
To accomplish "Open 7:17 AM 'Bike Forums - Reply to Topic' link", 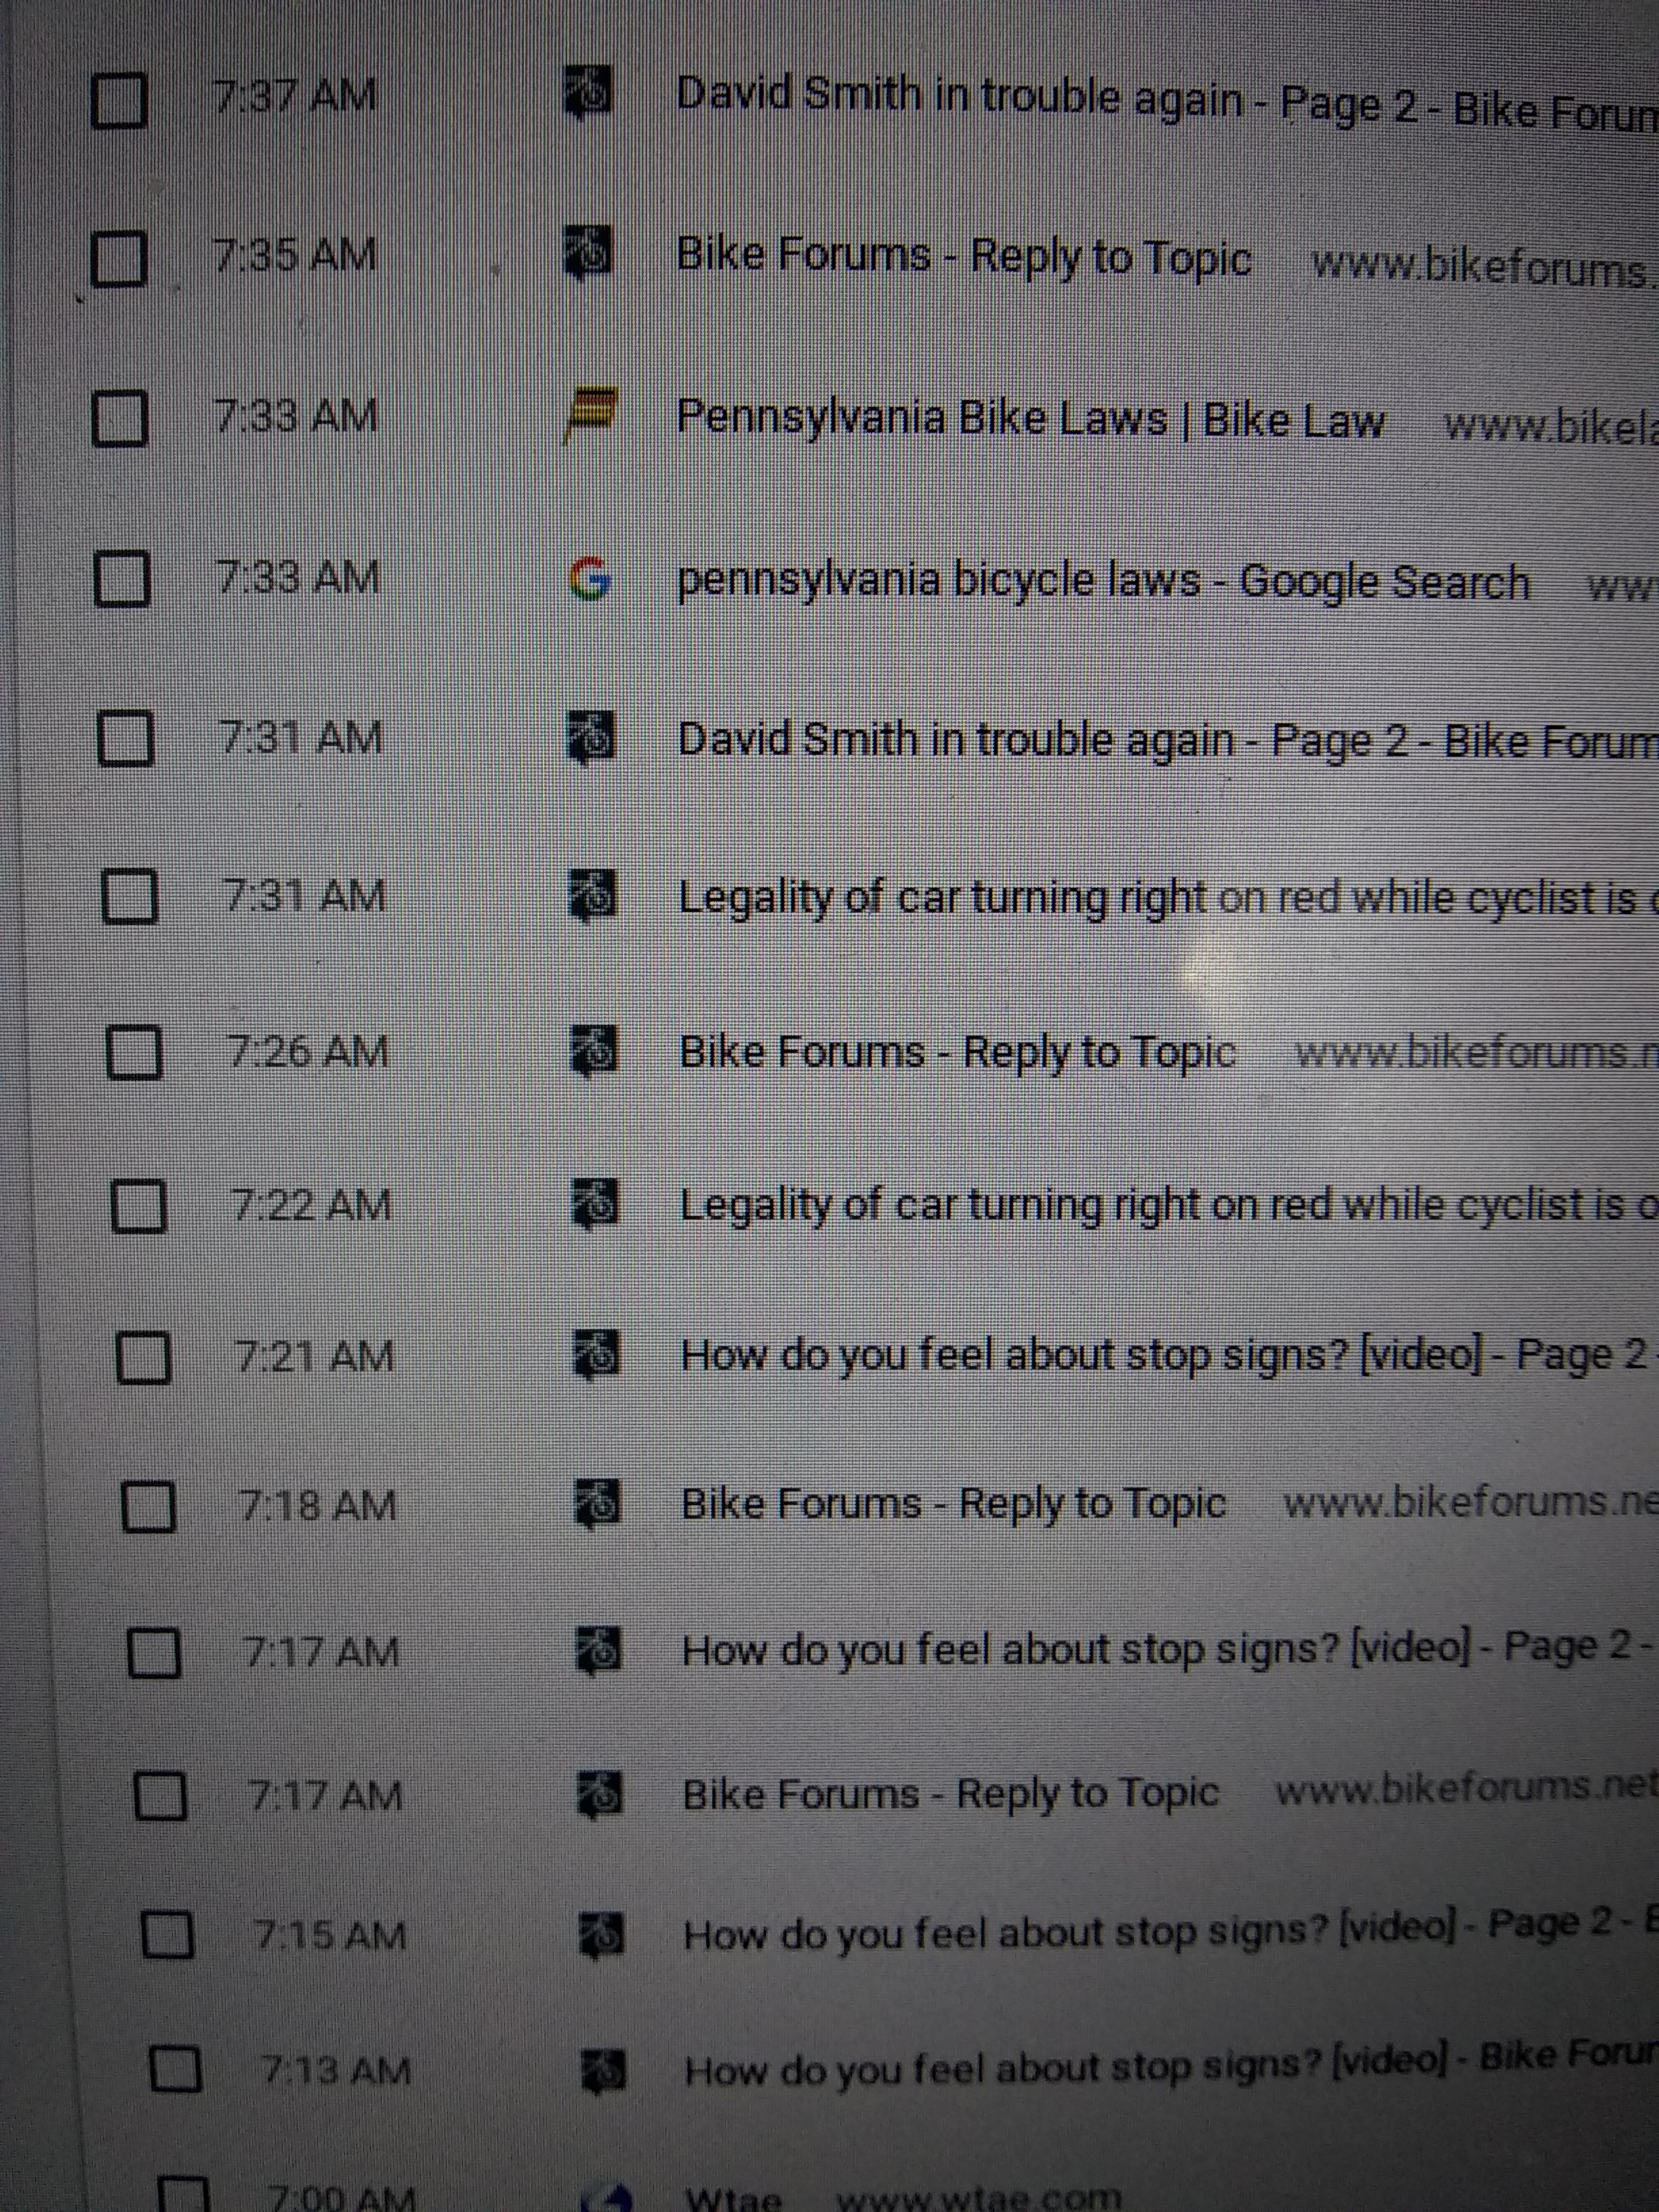I will (x=951, y=1794).
